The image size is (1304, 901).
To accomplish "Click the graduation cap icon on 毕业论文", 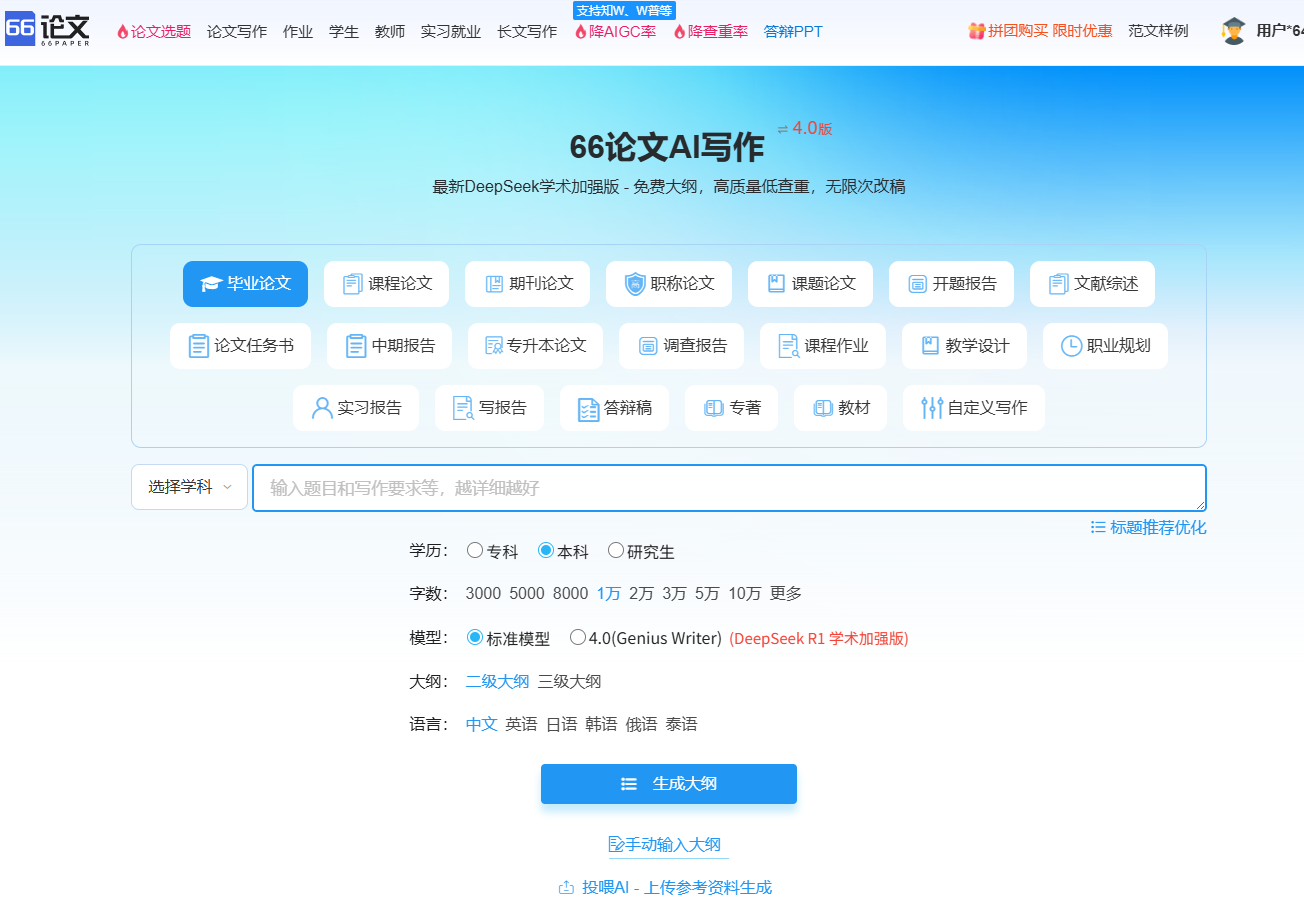I will point(210,284).
